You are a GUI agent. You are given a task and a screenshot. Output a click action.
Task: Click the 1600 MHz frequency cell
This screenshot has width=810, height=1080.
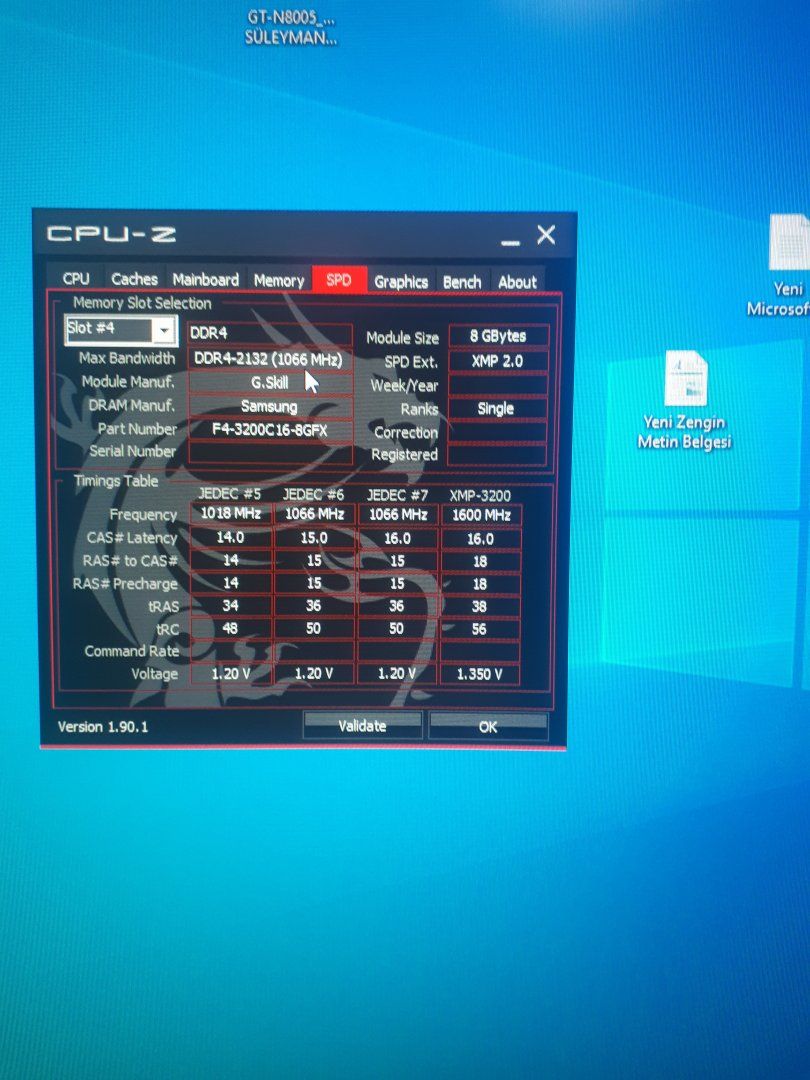click(481, 515)
